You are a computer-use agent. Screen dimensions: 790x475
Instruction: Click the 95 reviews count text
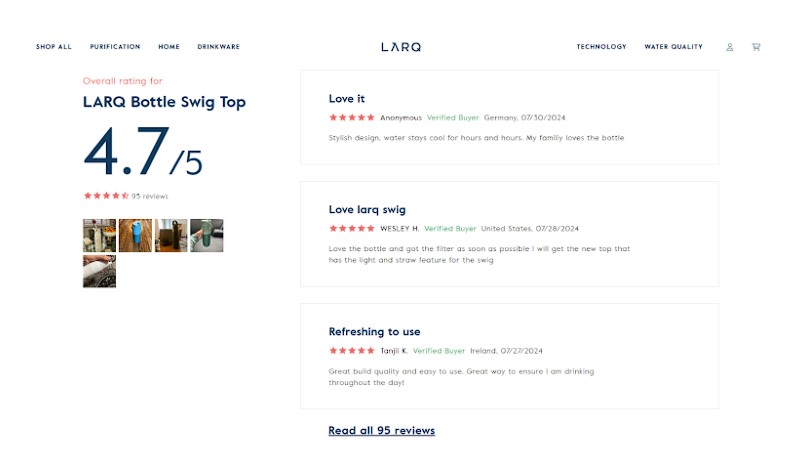(x=150, y=196)
